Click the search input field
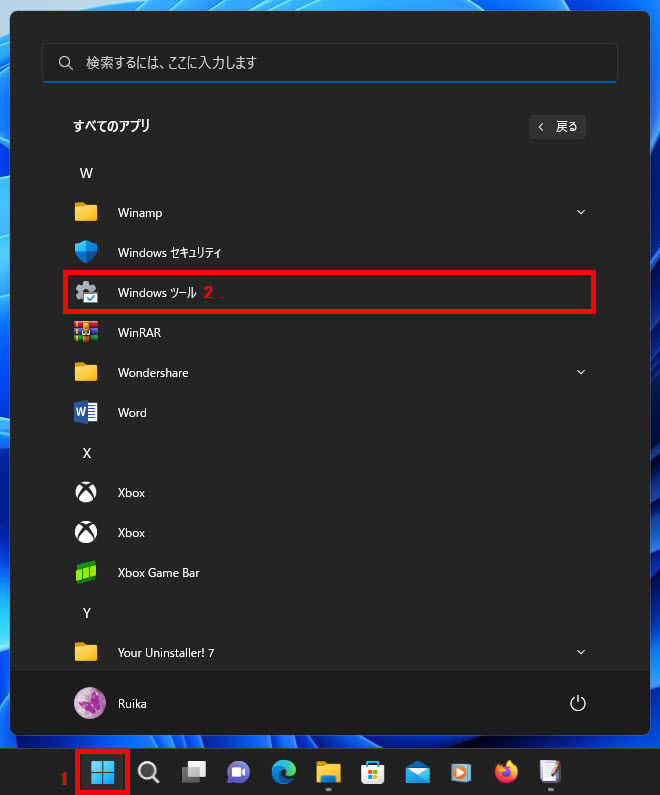Image resolution: width=660 pixels, height=795 pixels. click(330, 63)
